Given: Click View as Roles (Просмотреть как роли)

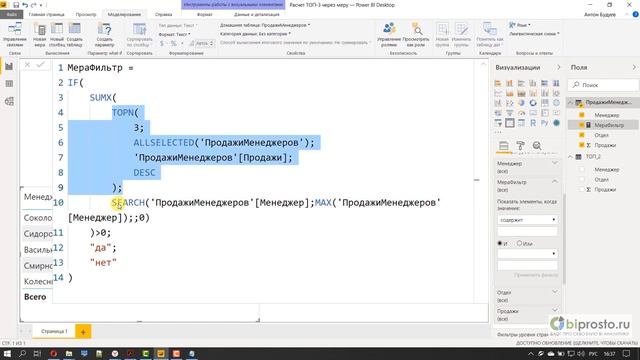Looking at the screenshot, I should [x=416, y=34].
